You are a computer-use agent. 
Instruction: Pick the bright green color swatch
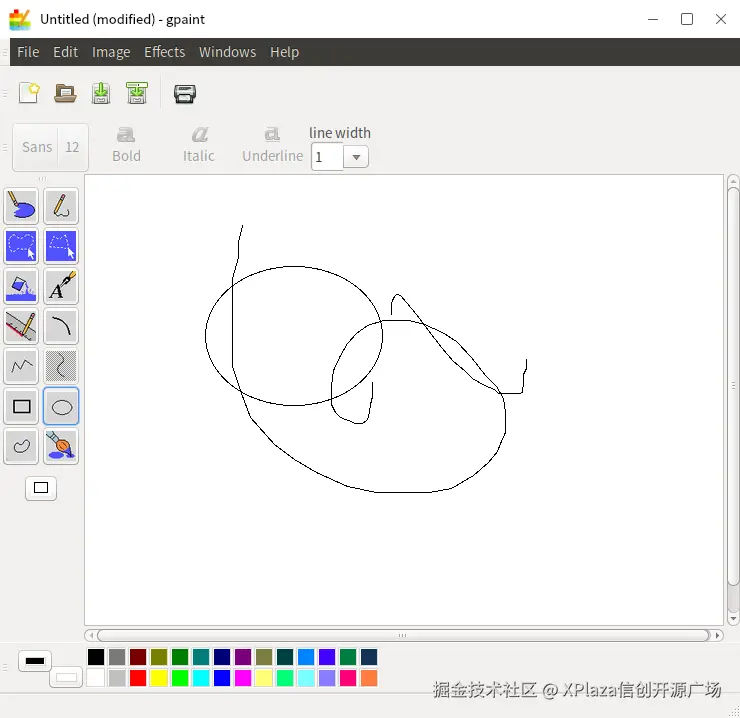[180, 678]
